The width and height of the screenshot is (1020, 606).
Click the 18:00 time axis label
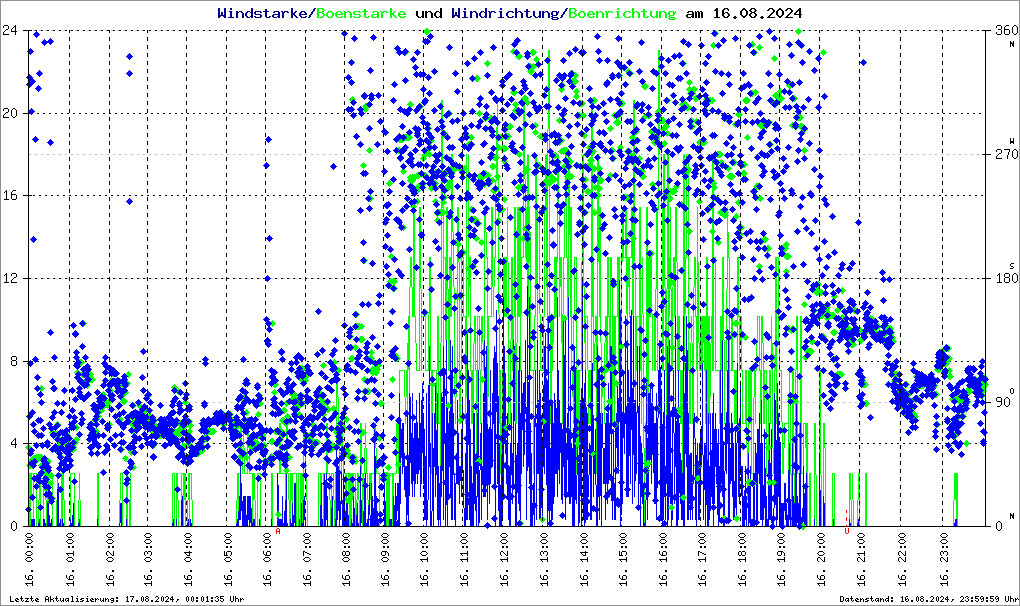[742, 559]
